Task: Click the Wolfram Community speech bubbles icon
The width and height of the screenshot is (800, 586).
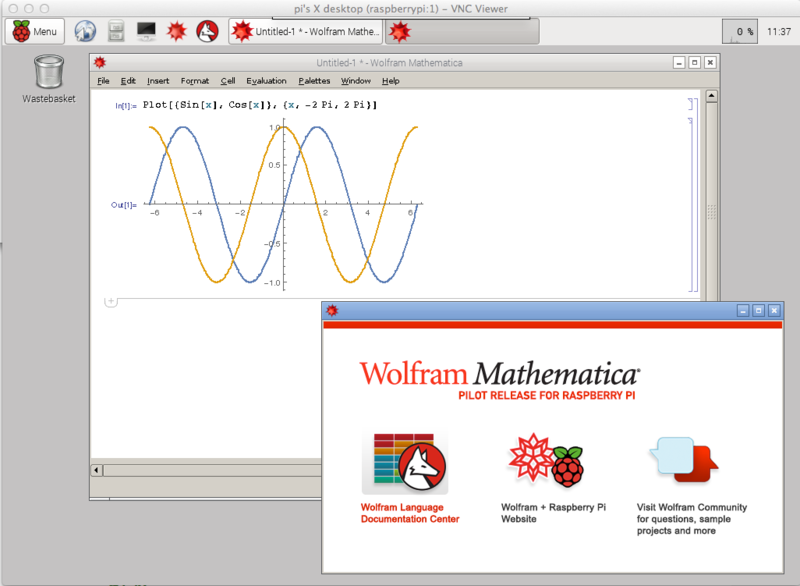Action: 684,459
